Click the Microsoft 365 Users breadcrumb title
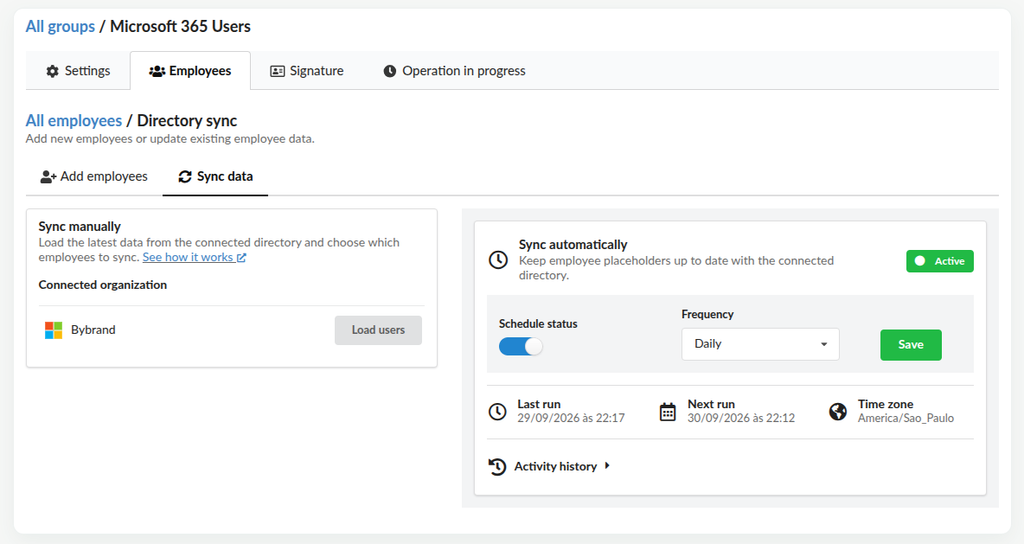The height and width of the screenshot is (544, 1024). 180,27
